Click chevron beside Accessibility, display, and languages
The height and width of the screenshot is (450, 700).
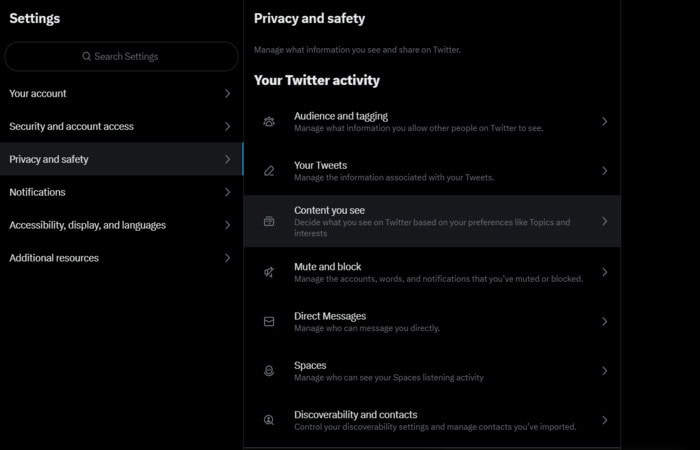[228, 225]
